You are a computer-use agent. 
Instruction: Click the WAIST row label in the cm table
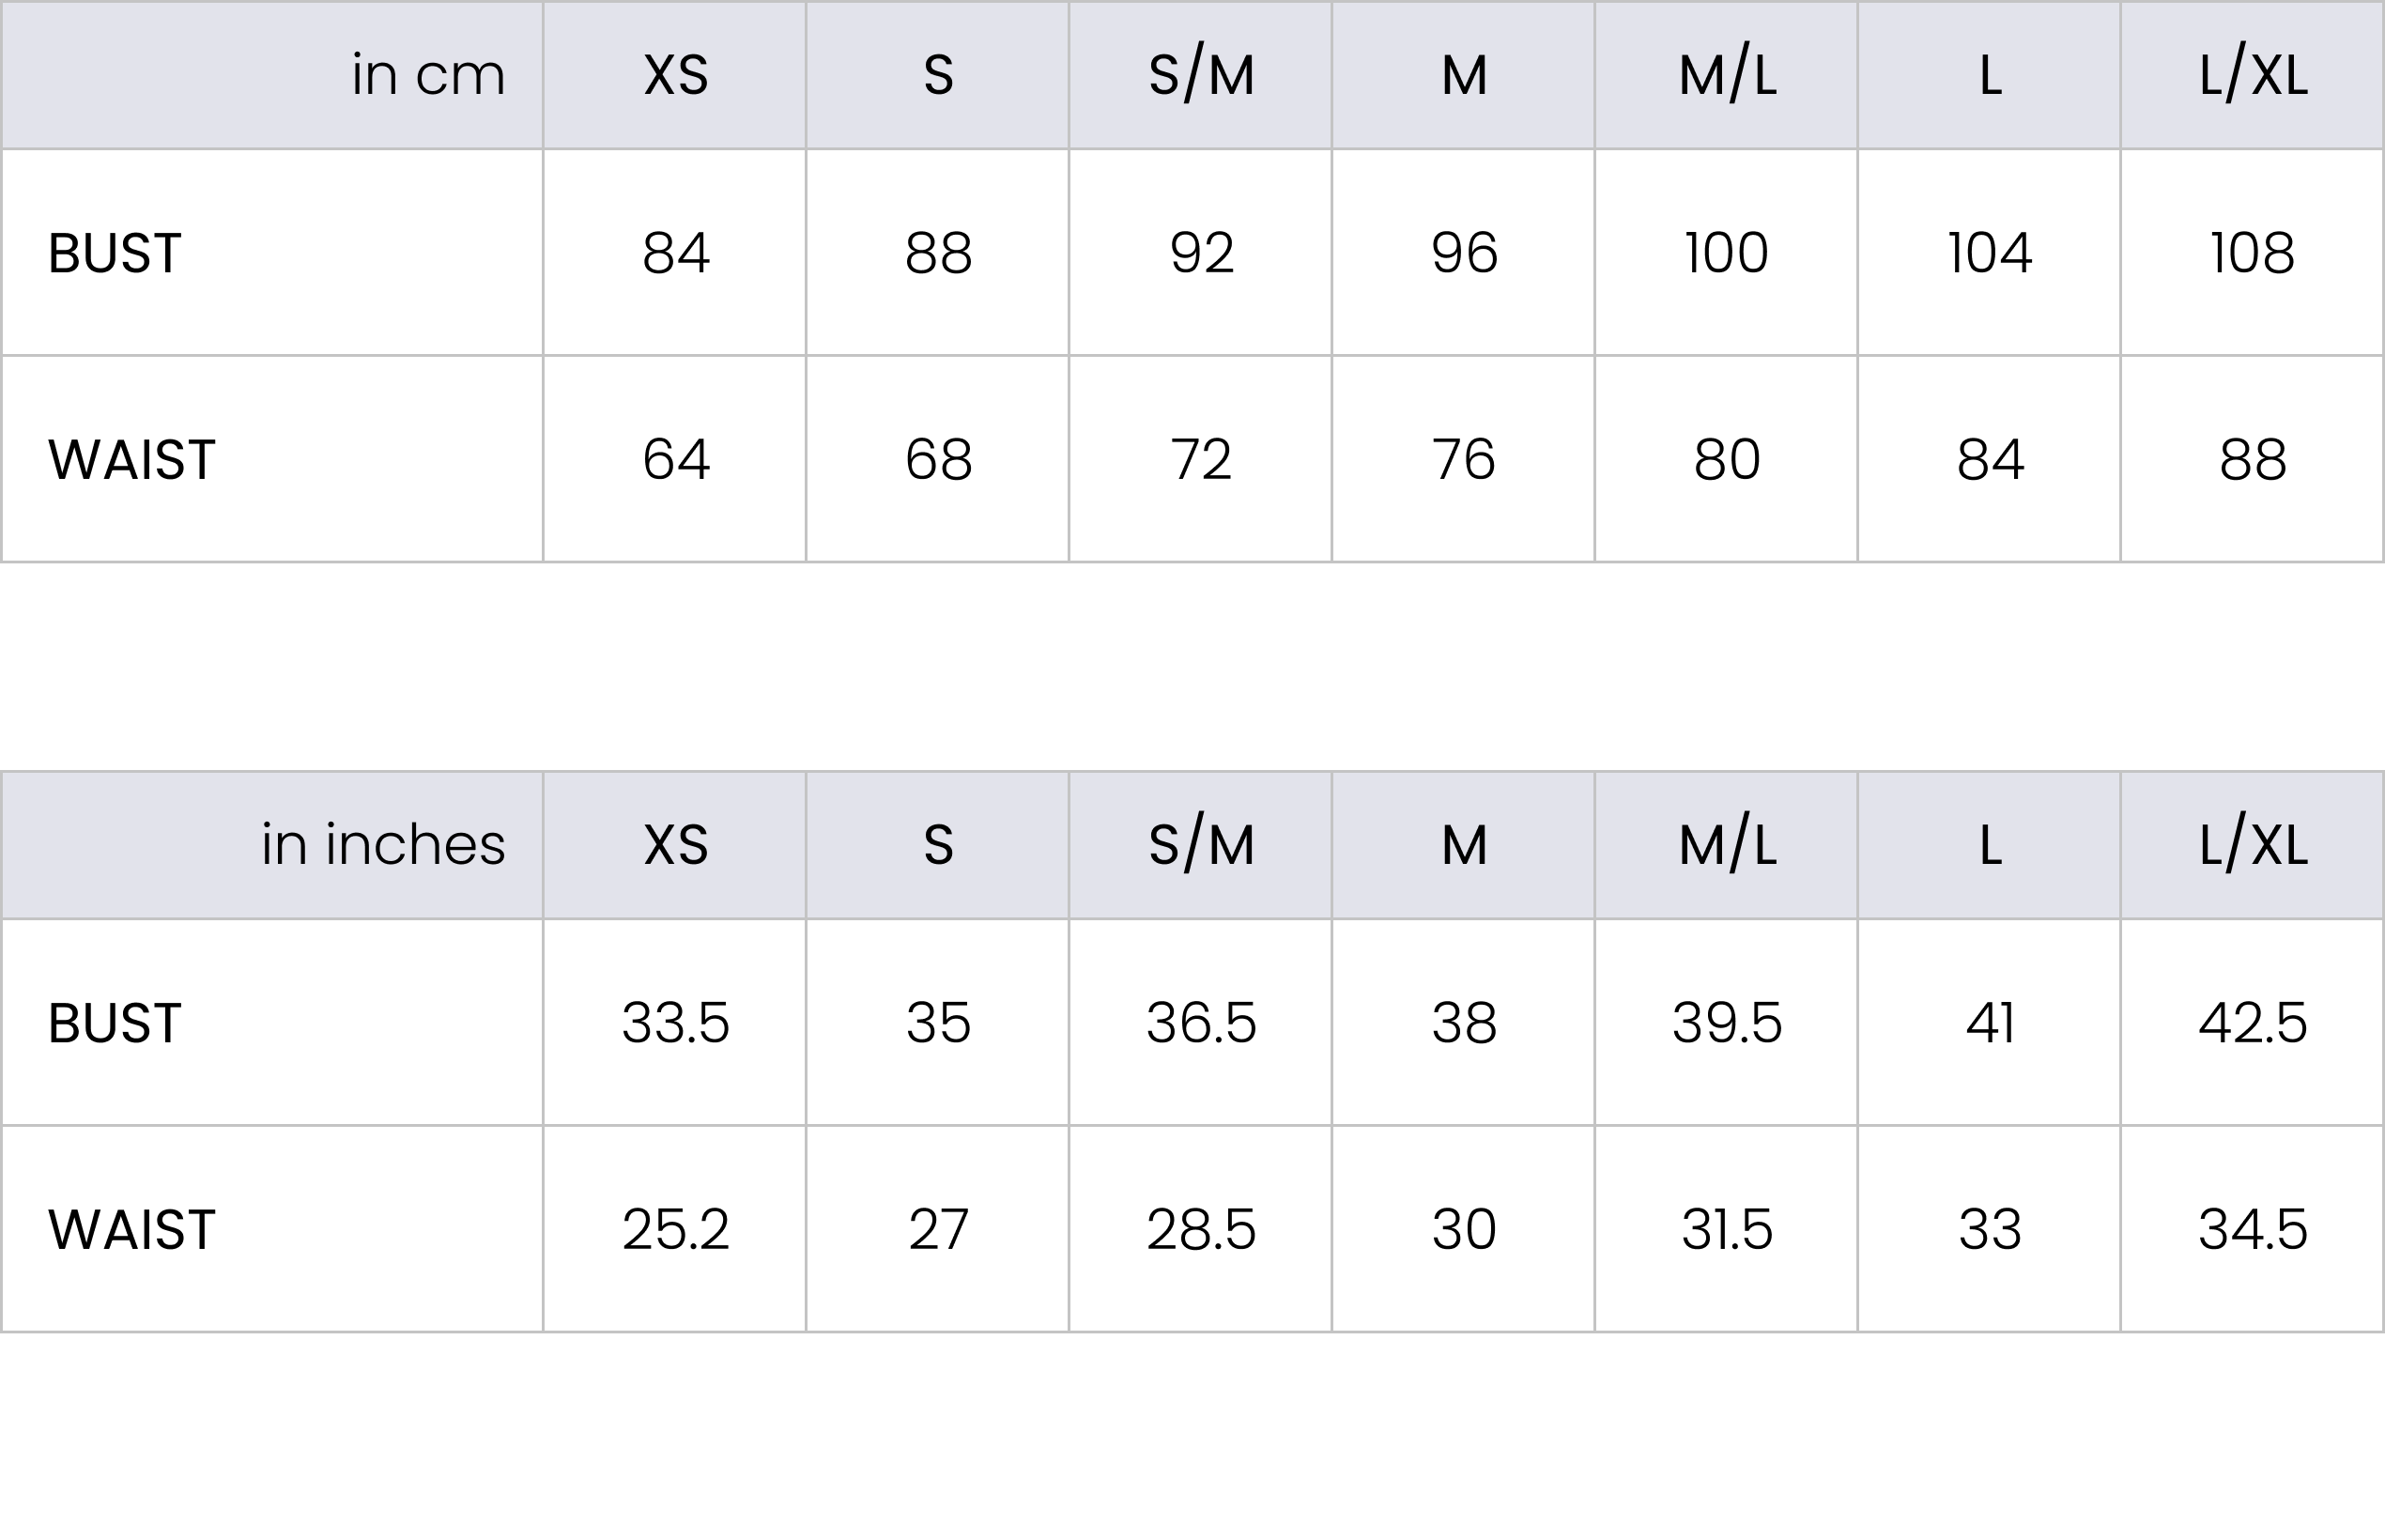pyautogui.click(x=132, y=460)
